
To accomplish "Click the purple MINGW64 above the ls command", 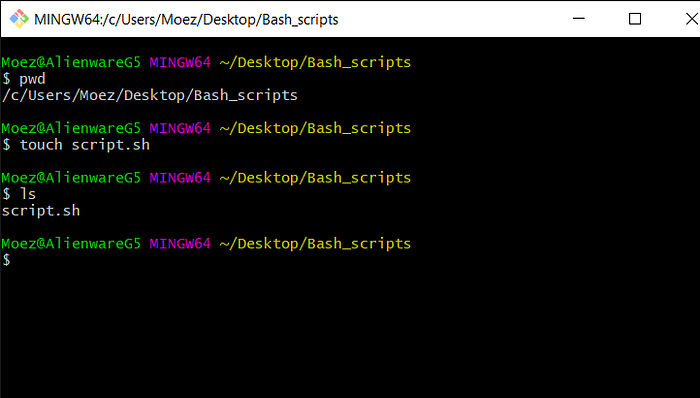I will coord(180,178).
